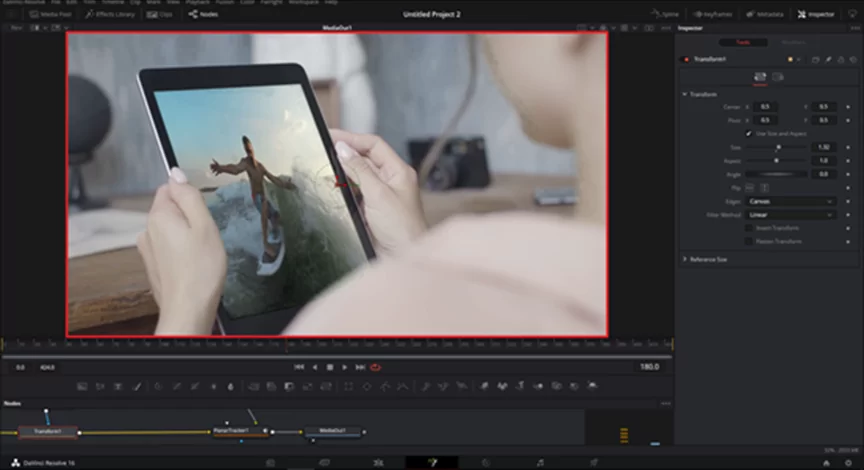Add a Color Corrector node from the toolbar
Image resolution: width=864 pixels, height=470 pixels.
click(158, 387)
